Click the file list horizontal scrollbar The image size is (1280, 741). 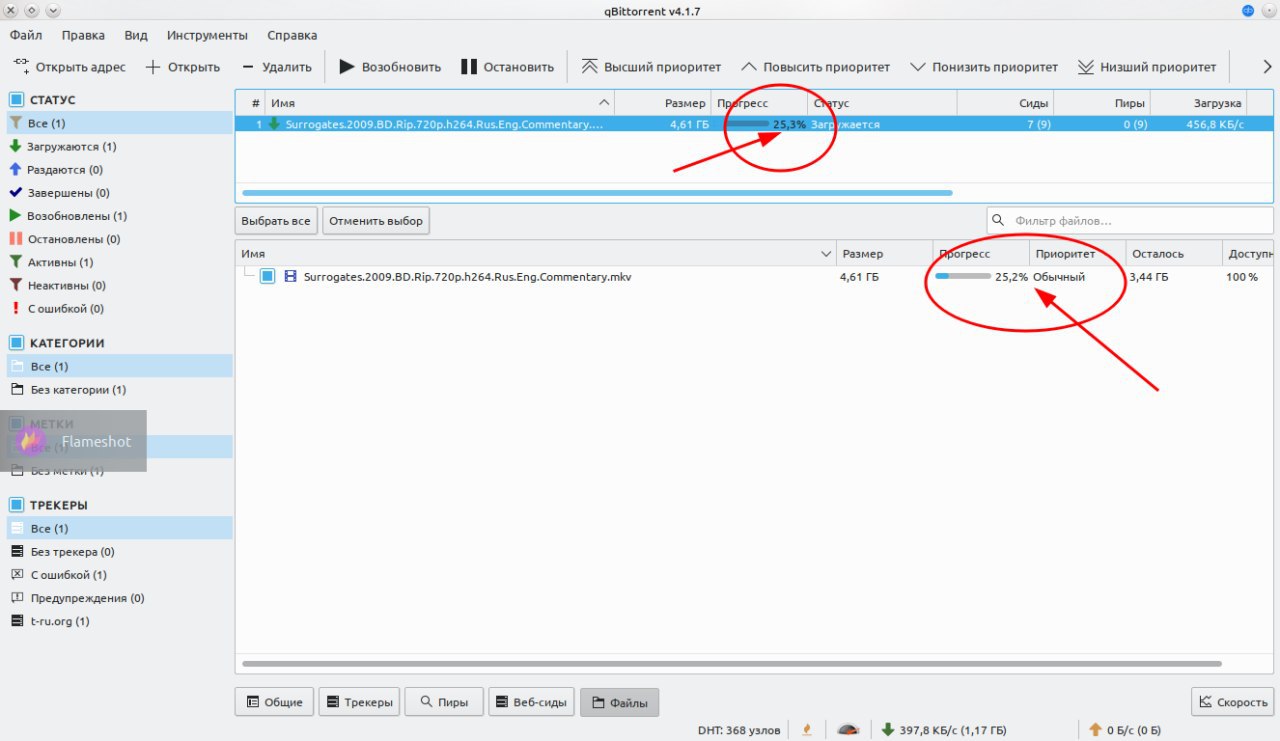[731, 663]
